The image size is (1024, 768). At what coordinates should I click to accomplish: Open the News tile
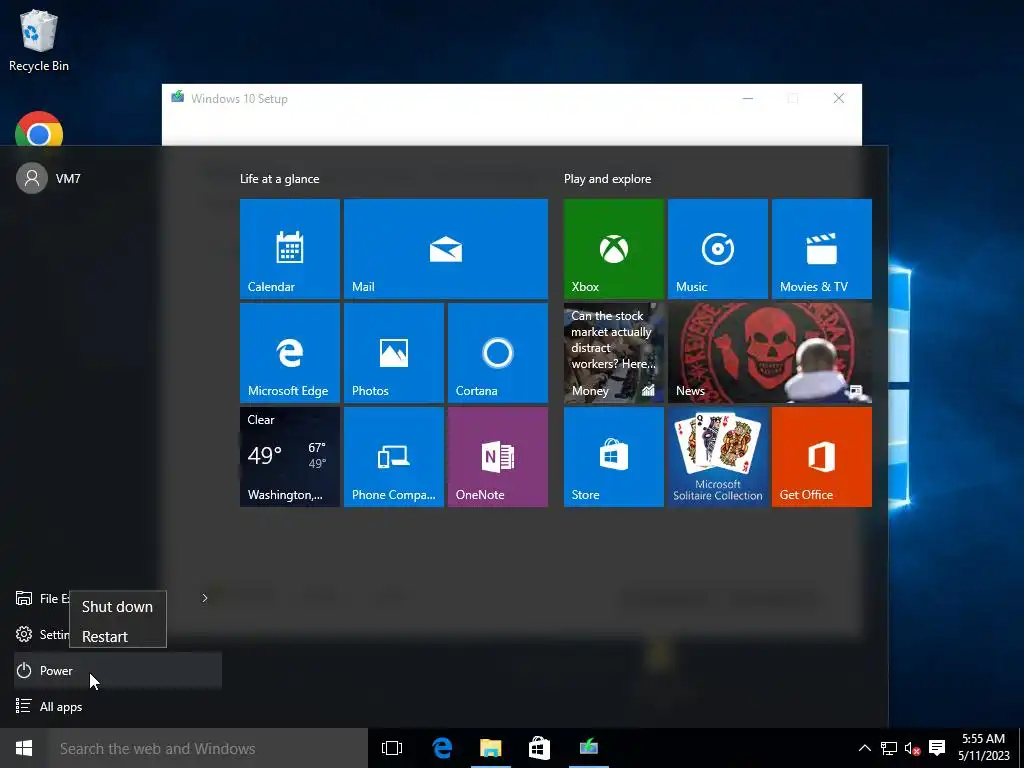coord(769,353)
